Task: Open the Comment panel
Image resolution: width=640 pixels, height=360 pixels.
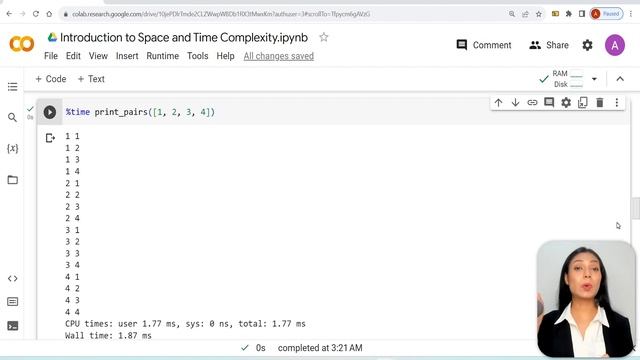Action: (484, 45)
